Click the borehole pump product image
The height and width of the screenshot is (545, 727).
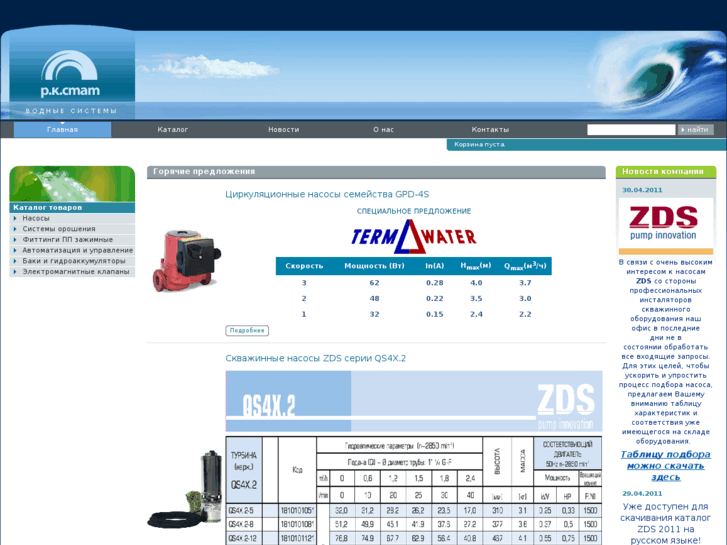pyautogui.click(x=185, y=489)
